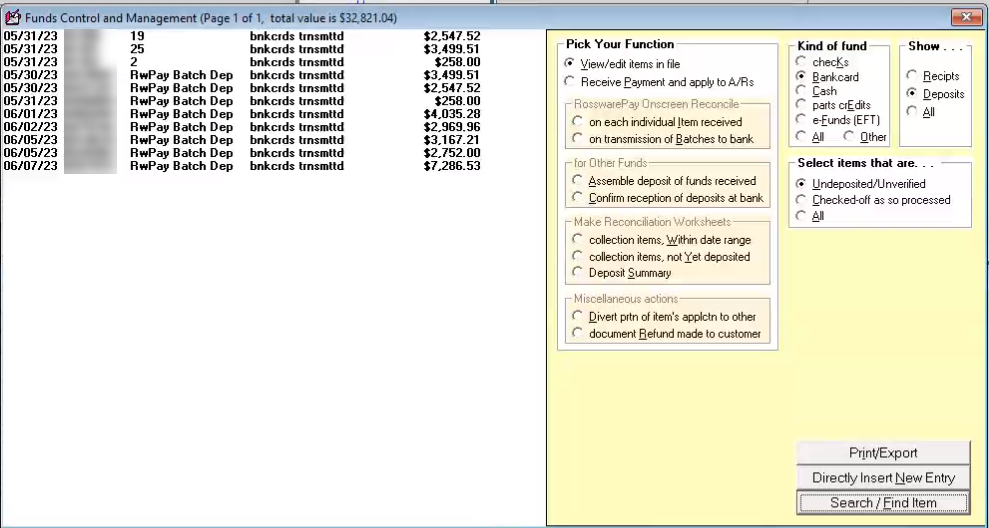Click the $2,752.00 amount on 06/05/23
The image size is (989, 528).
click(x=452, y=153)
